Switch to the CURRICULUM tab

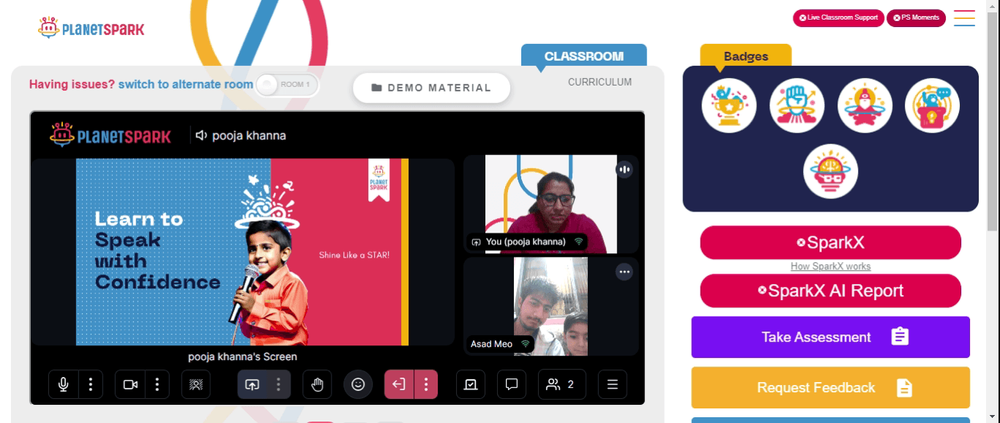click(599, 82)
